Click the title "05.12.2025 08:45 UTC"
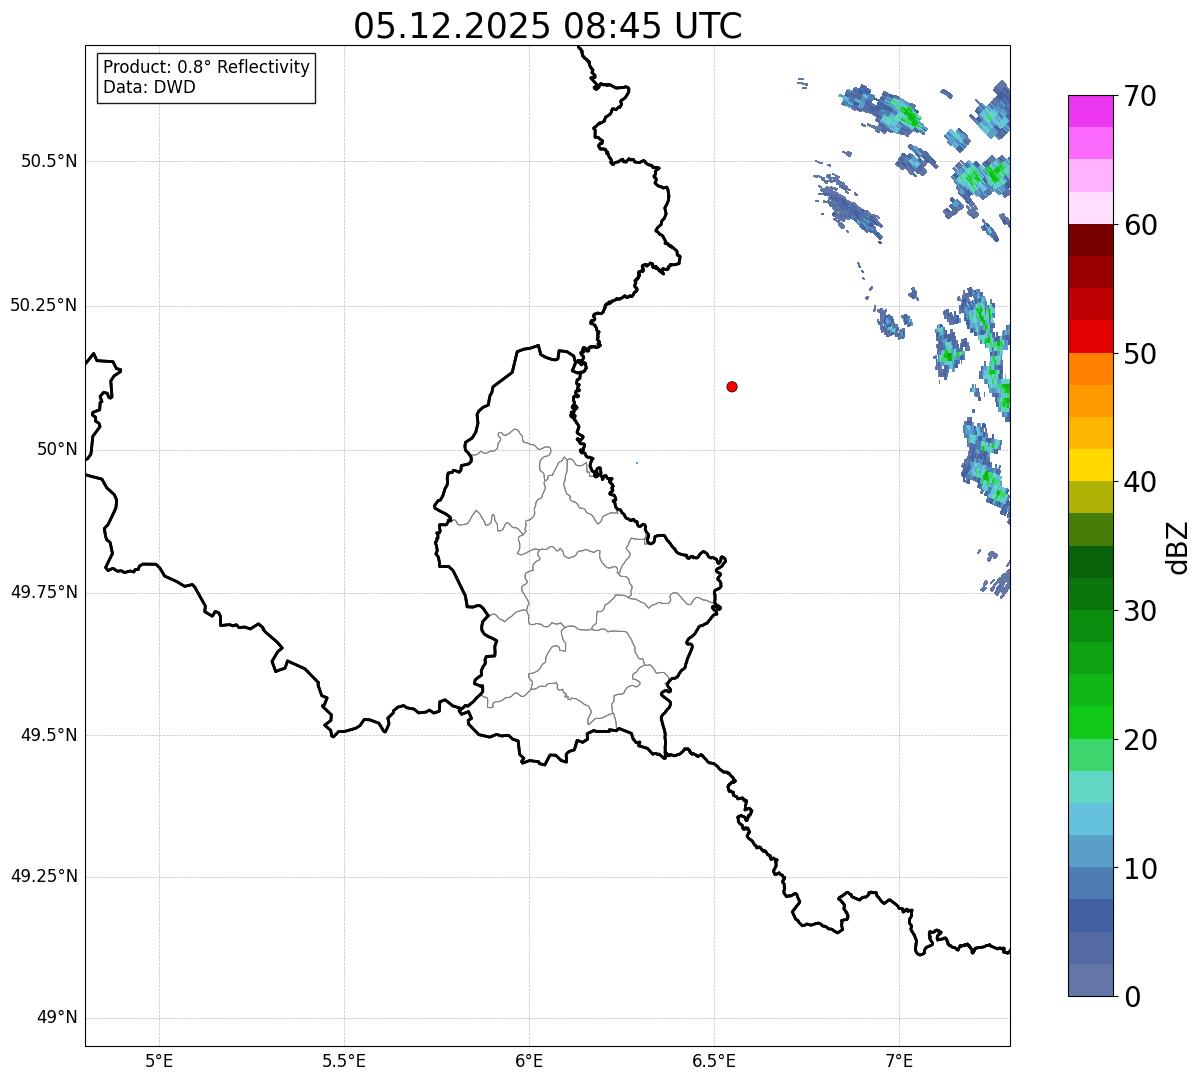The width and height of the screenshot is (1202, 1081). tap(548, 25)
